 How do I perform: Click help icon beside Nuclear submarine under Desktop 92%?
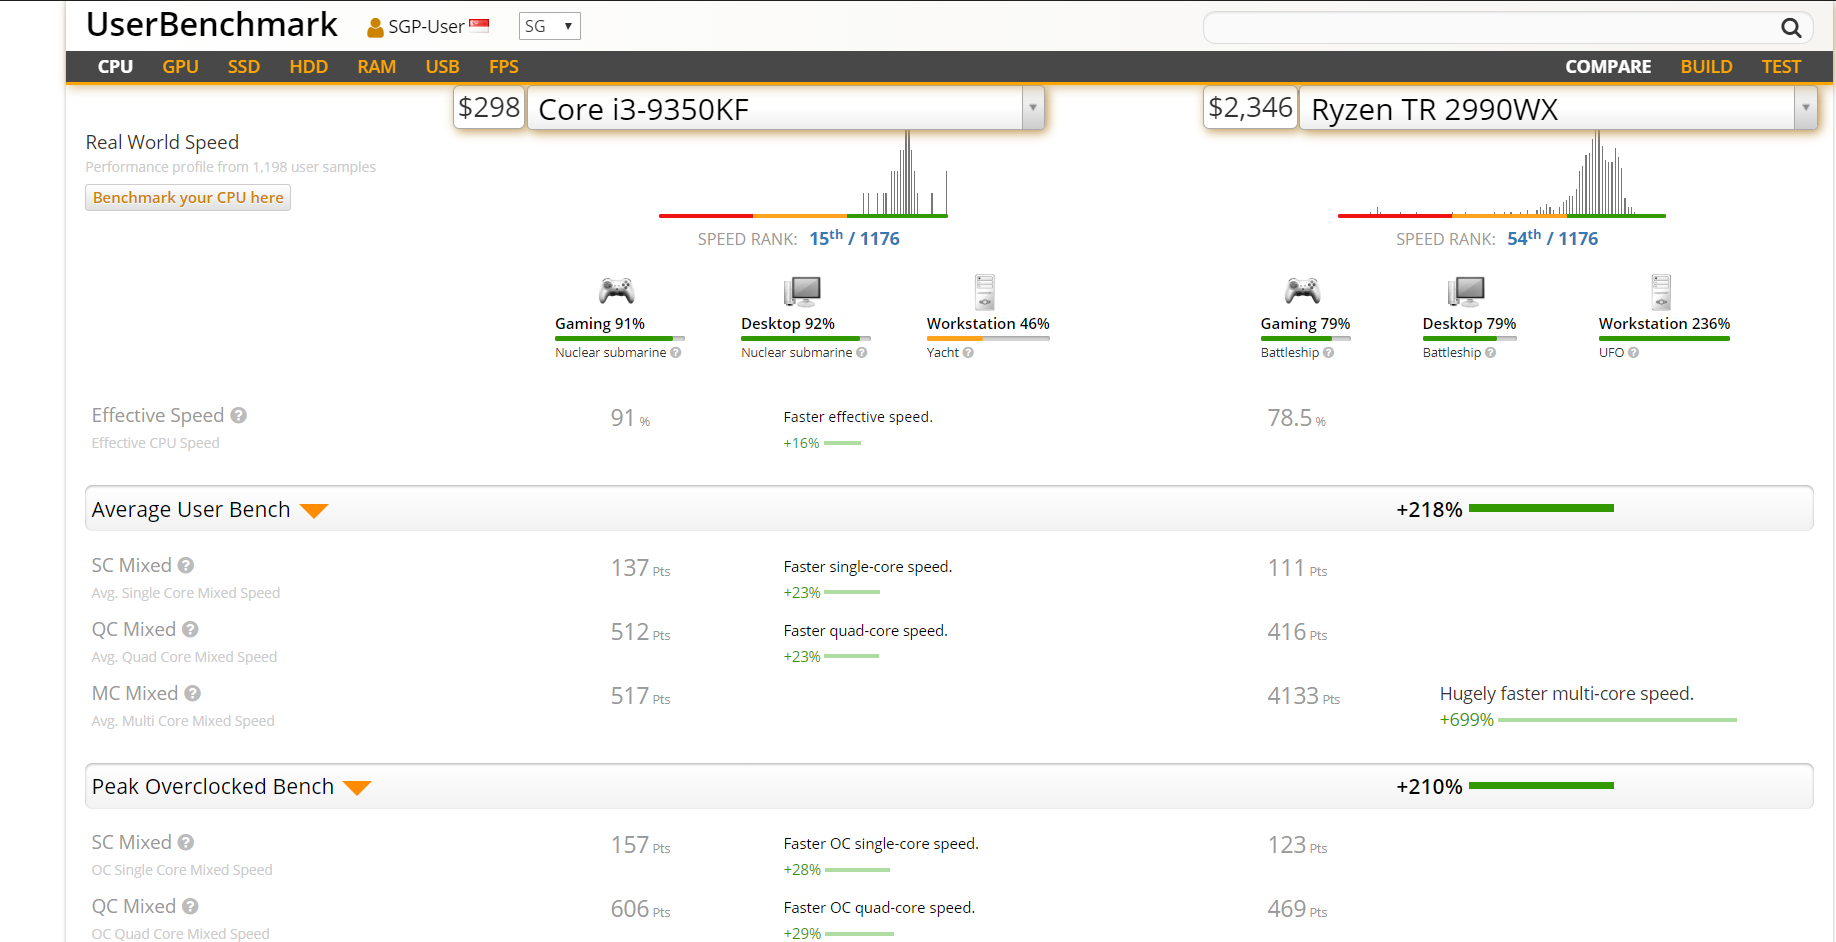coord(862,353)
